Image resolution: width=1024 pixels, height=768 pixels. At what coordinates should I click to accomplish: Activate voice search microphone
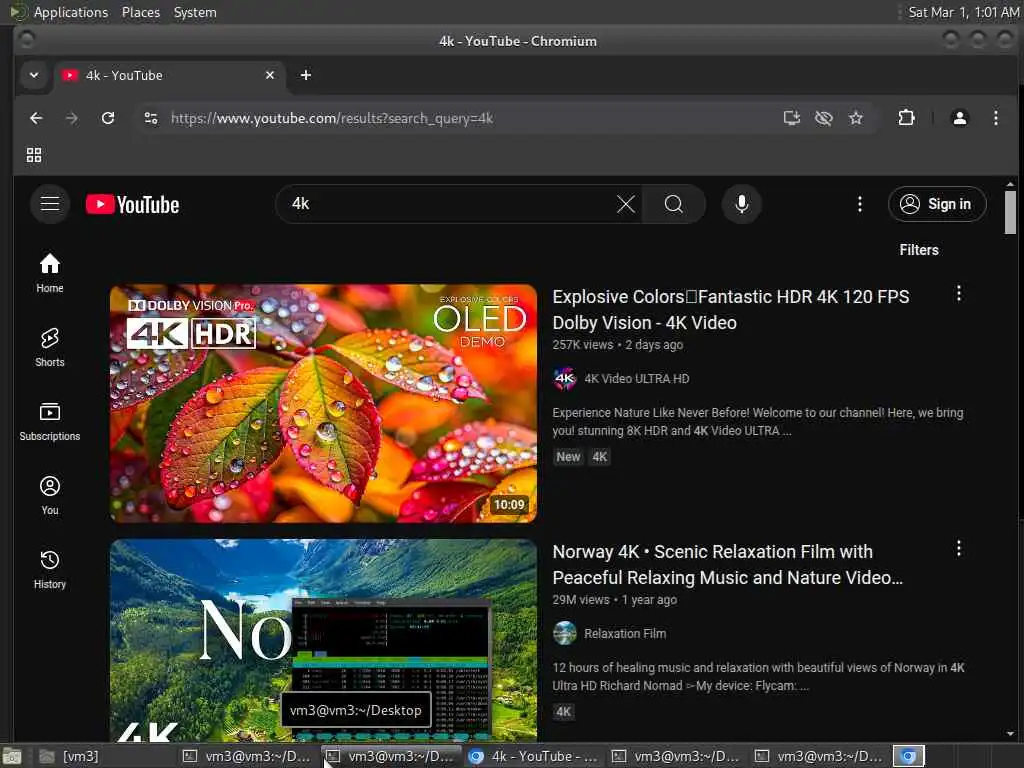[741, 204]
